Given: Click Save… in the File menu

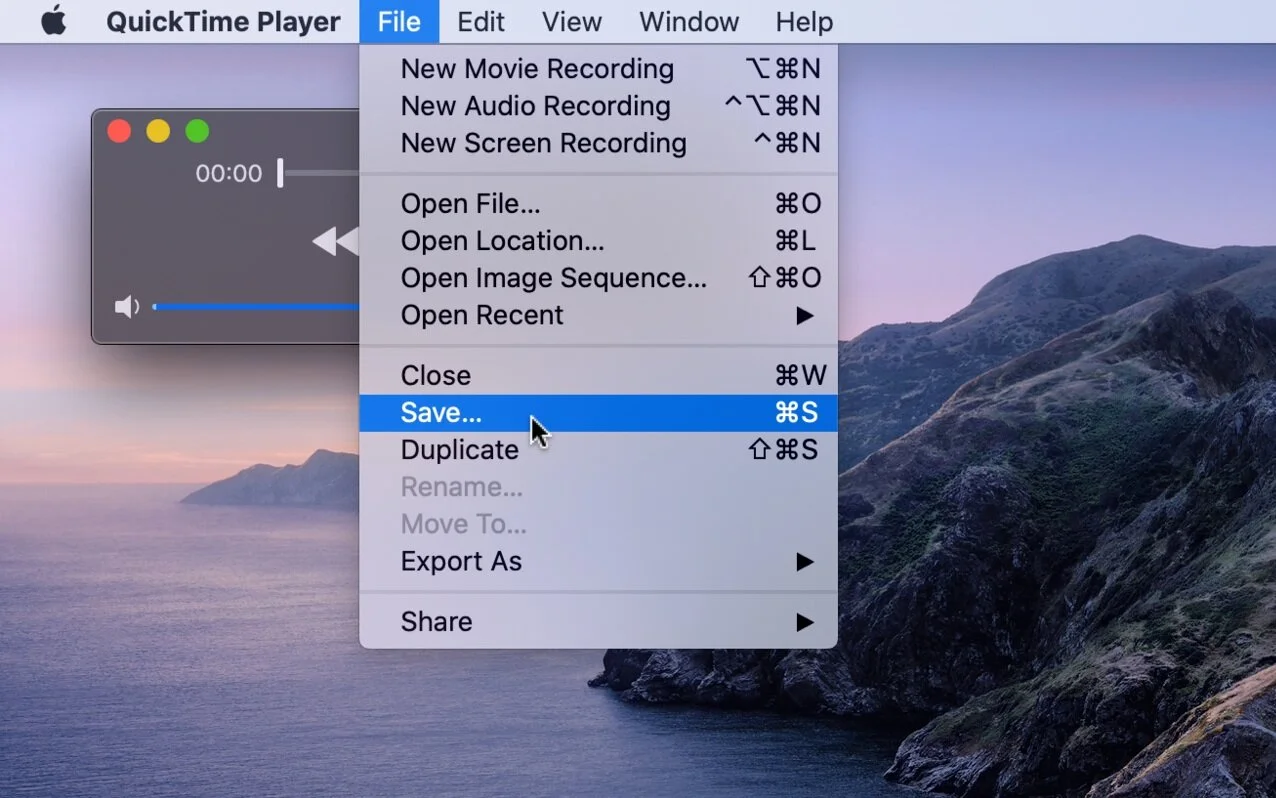Looking at the screenshot, I should tap(598, 413).
